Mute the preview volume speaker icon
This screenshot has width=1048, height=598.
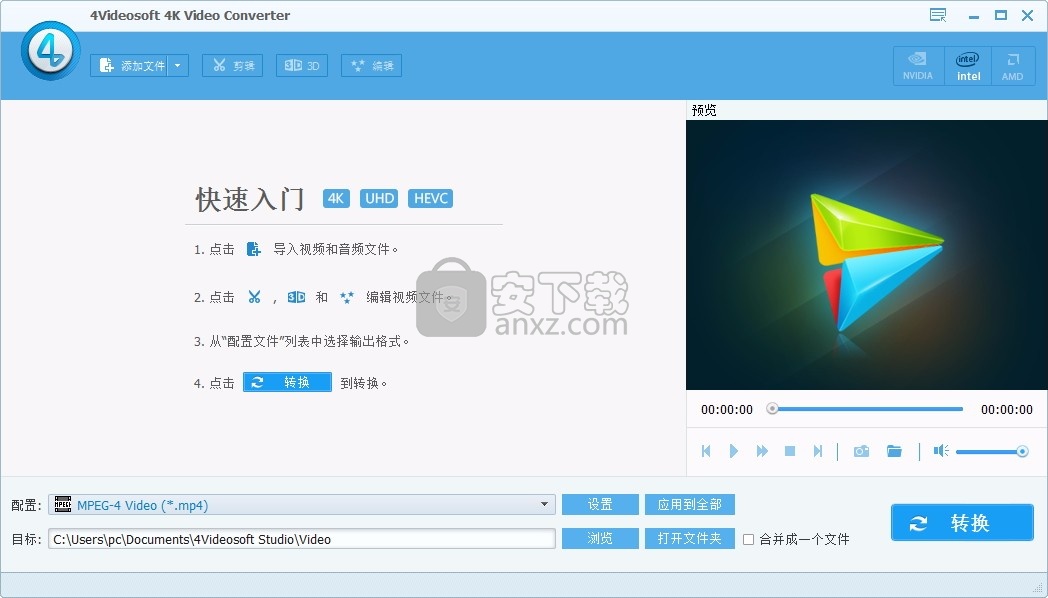[x=941, y=451]
